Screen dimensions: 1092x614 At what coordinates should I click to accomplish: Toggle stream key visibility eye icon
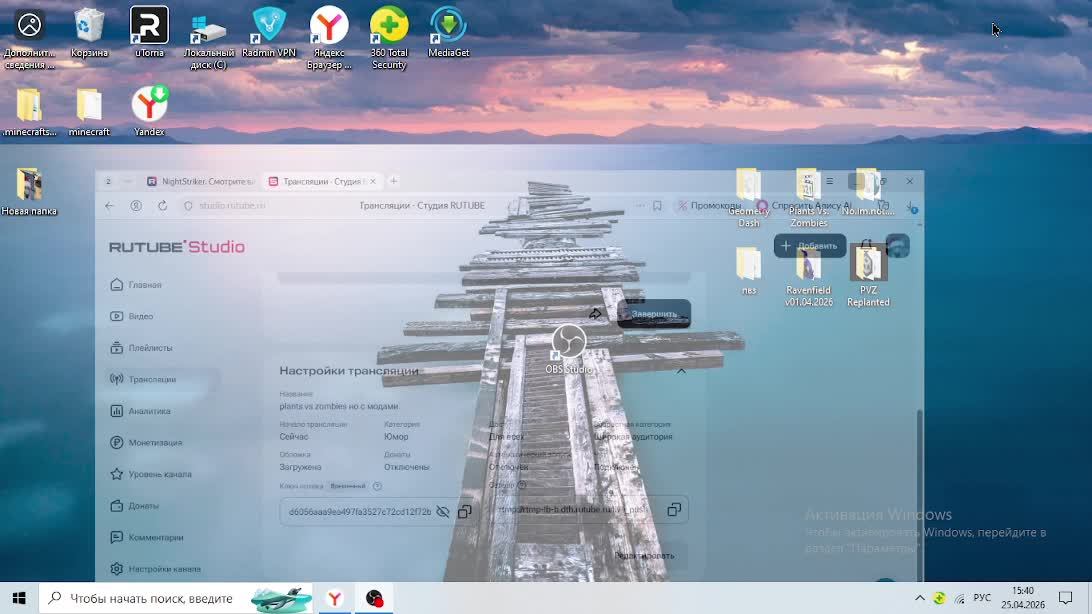(x=443, y=512)
